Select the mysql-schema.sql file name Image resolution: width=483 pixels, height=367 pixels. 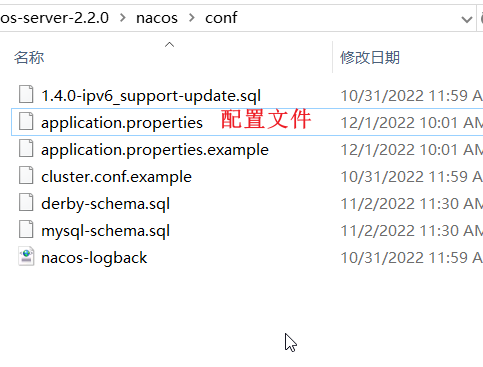[105, 231]
